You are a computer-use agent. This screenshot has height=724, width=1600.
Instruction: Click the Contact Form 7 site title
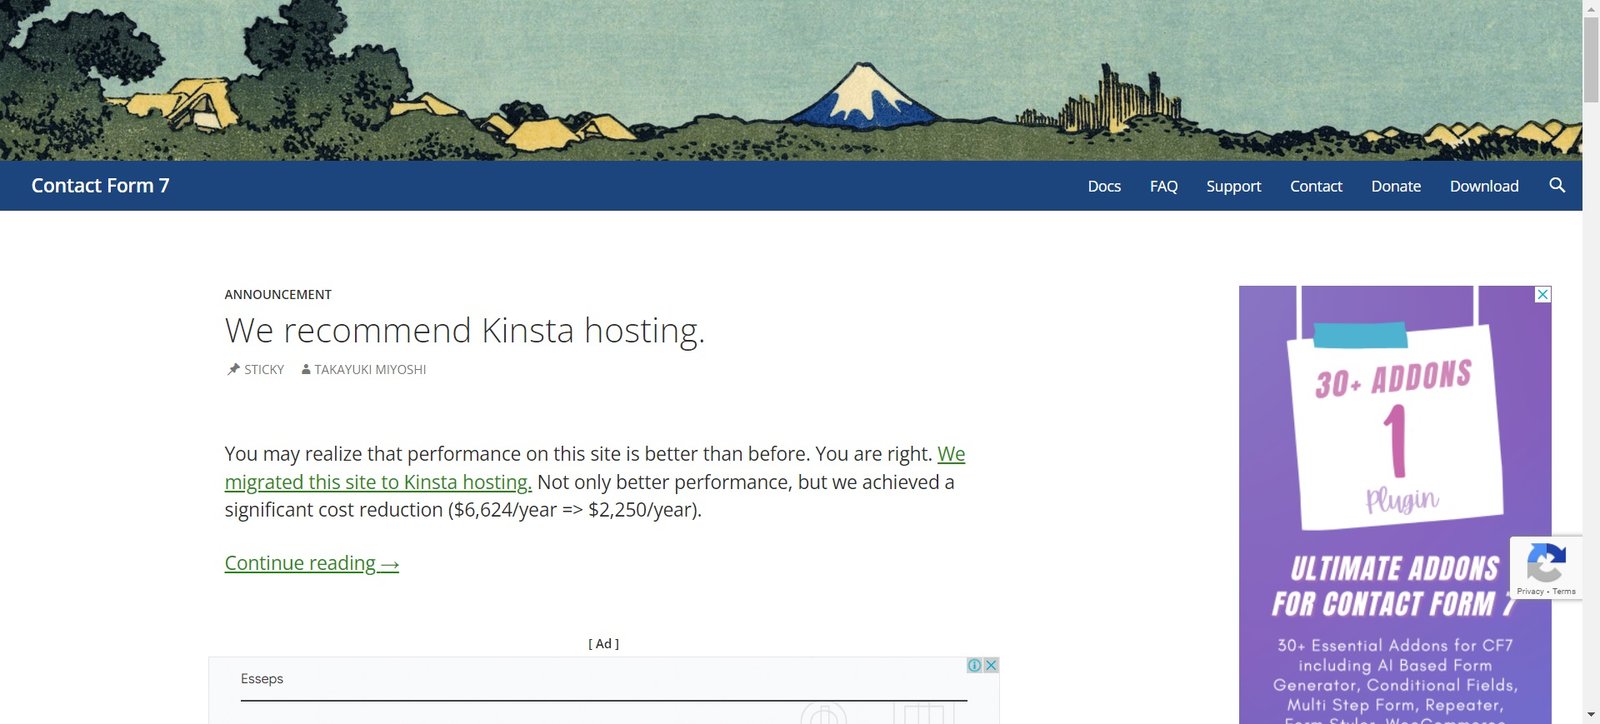coord(100,185)
